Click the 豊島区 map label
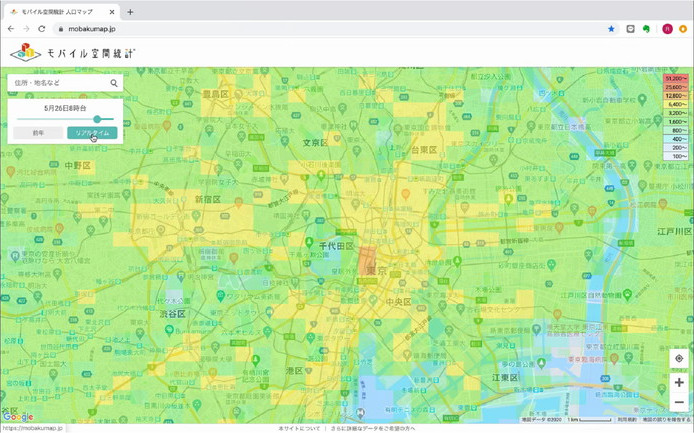 216,94
